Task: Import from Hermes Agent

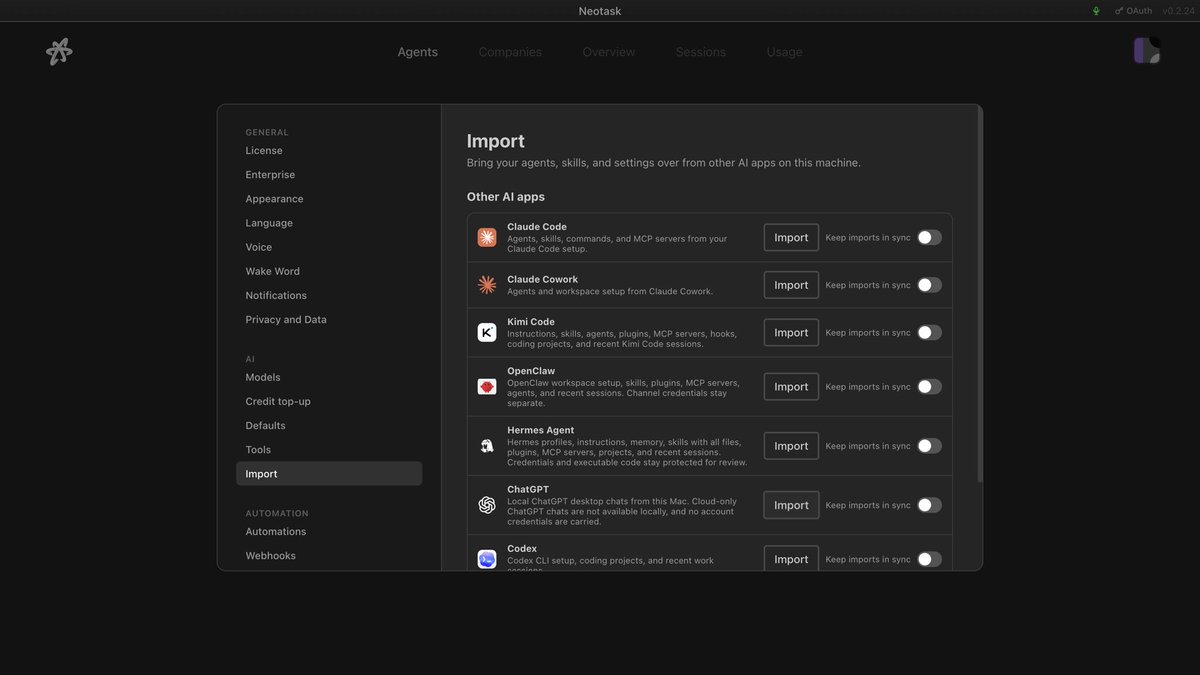Action: coord(791,446)
